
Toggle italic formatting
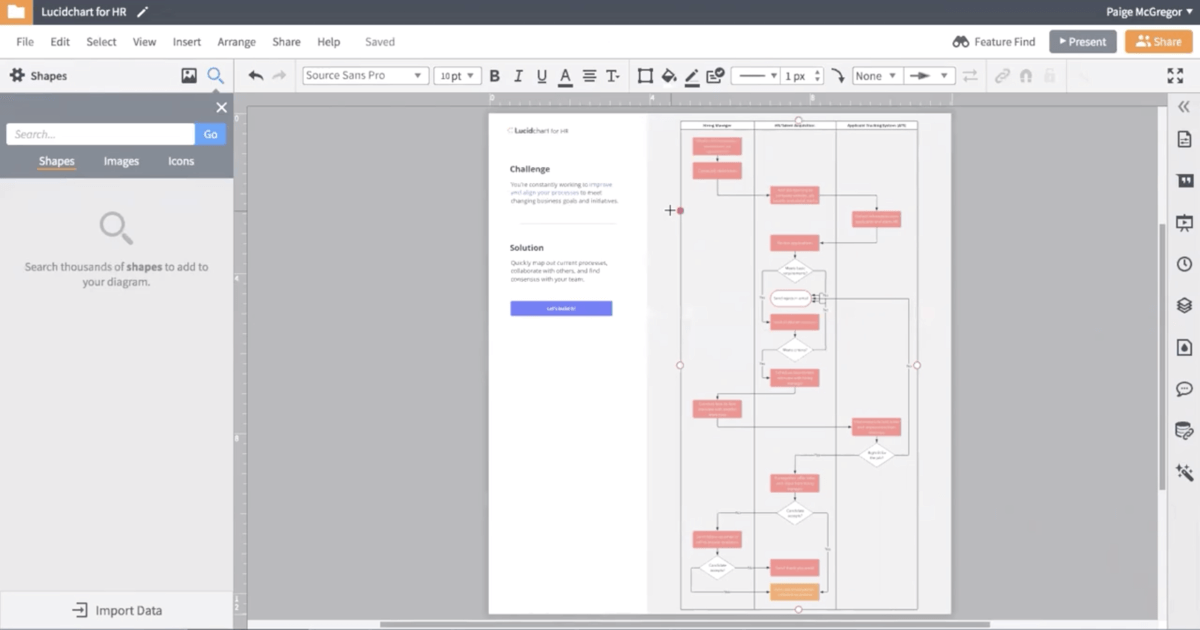pyautogui.click(x=518, y=75)
